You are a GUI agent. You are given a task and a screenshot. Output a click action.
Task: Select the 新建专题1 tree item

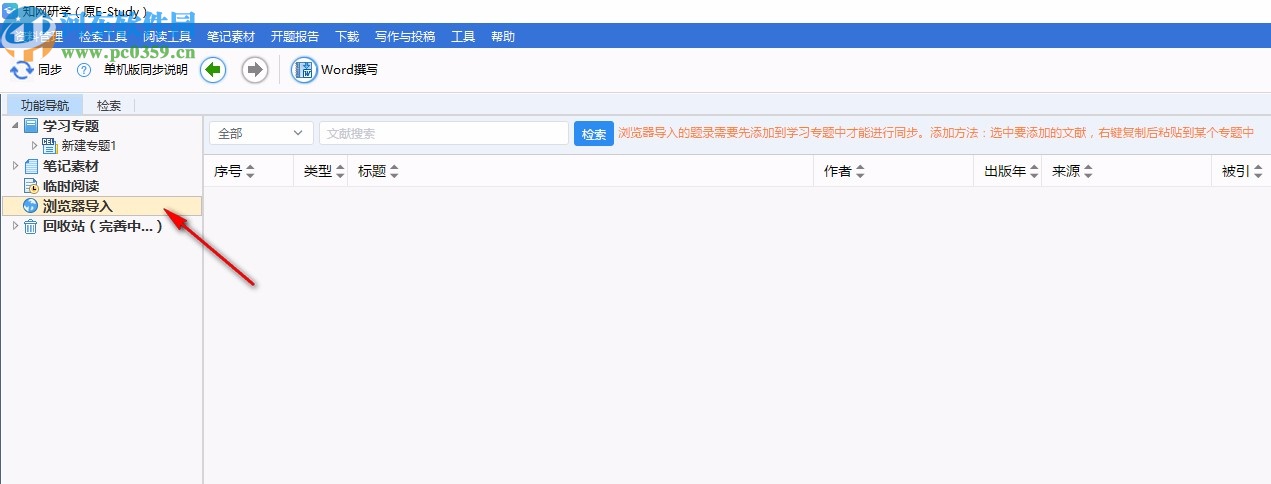tap(89, 146)
